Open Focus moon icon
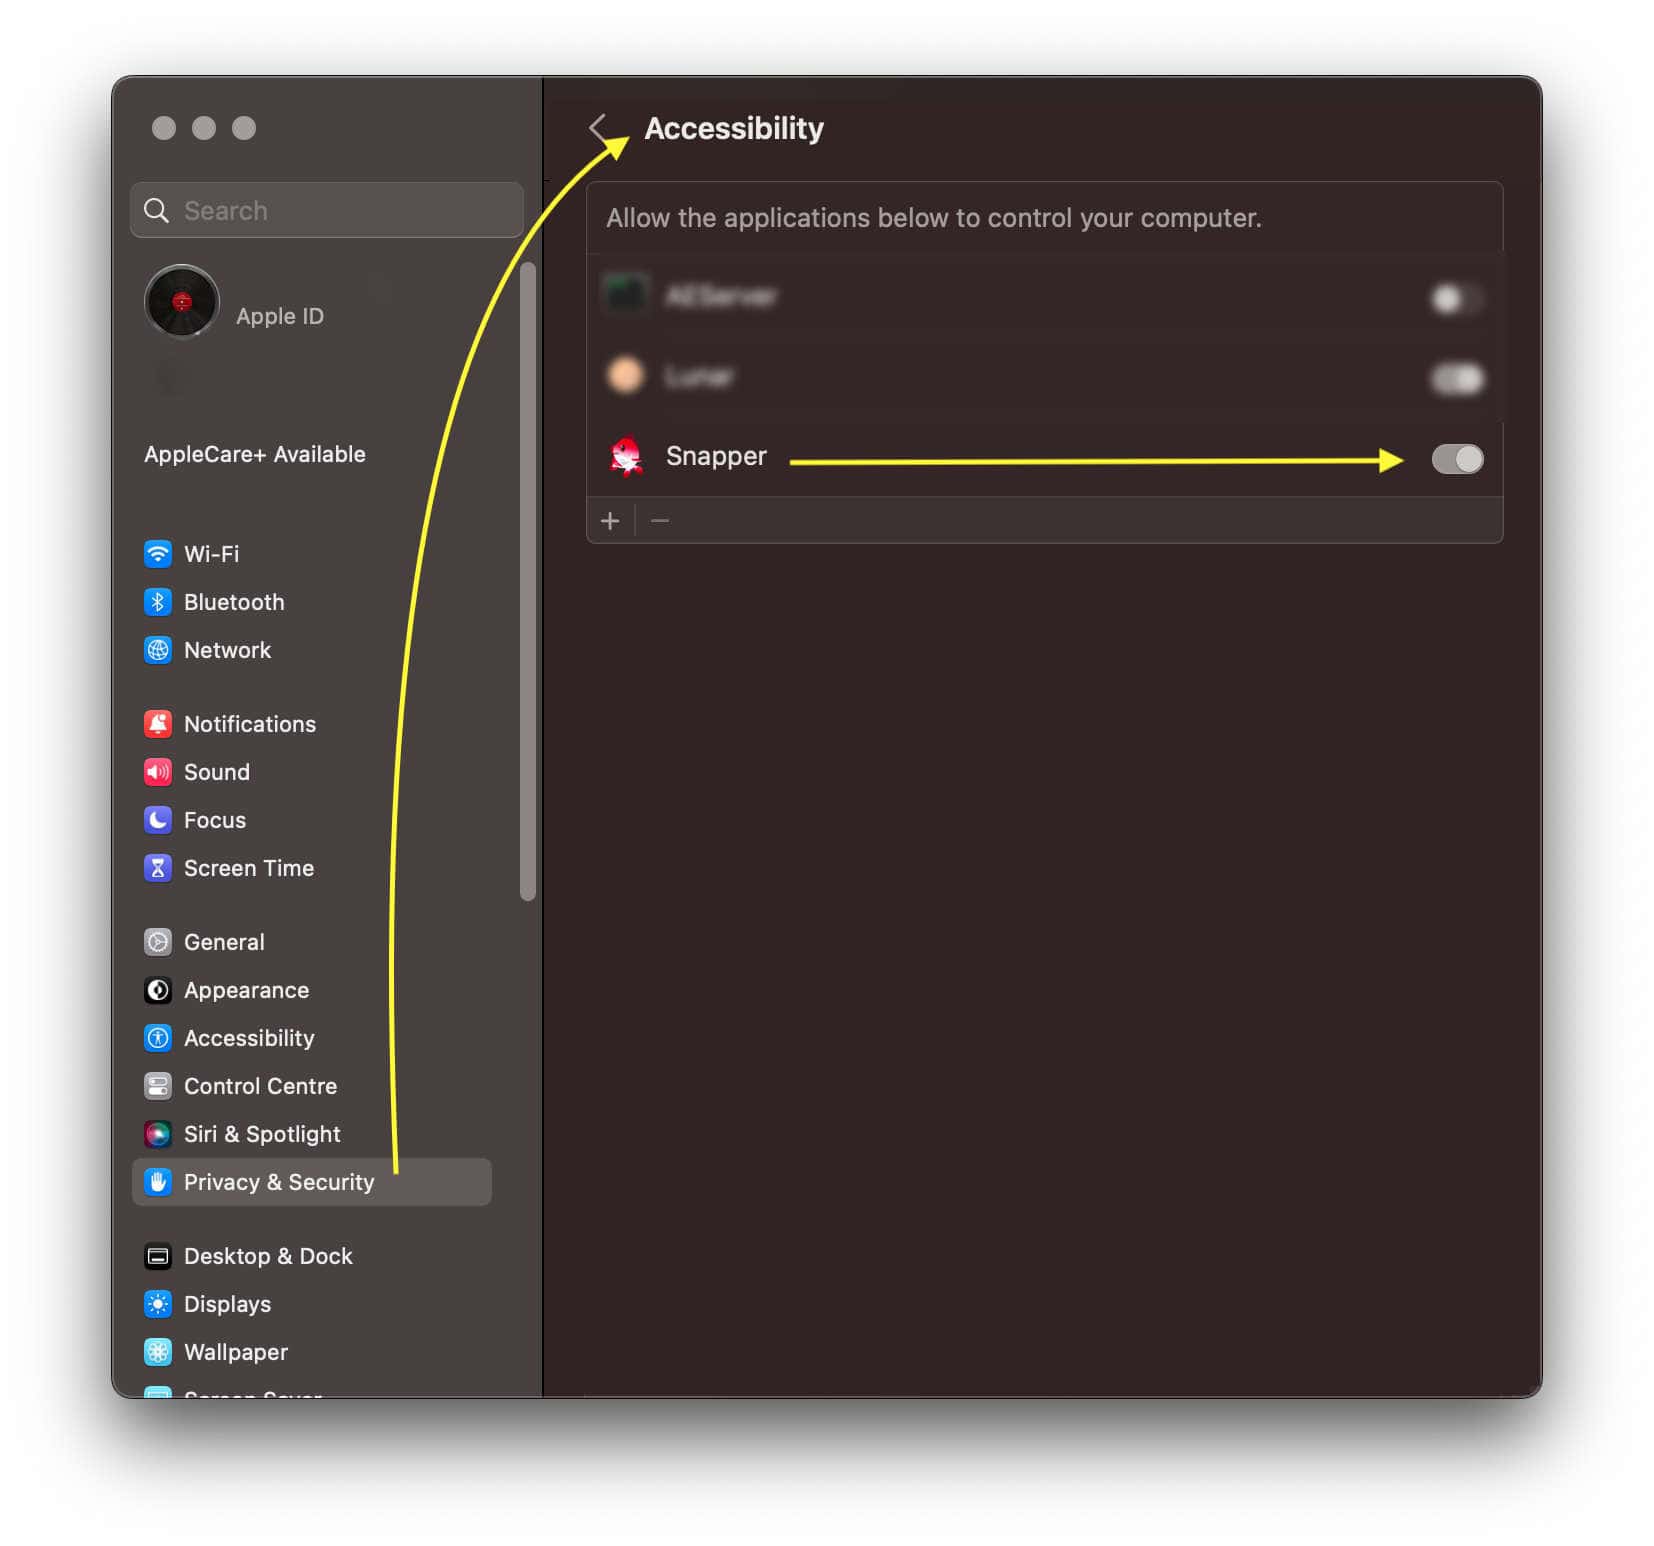The height and width of the screenshot is (1546, 1654). click(x=157, y=820)
